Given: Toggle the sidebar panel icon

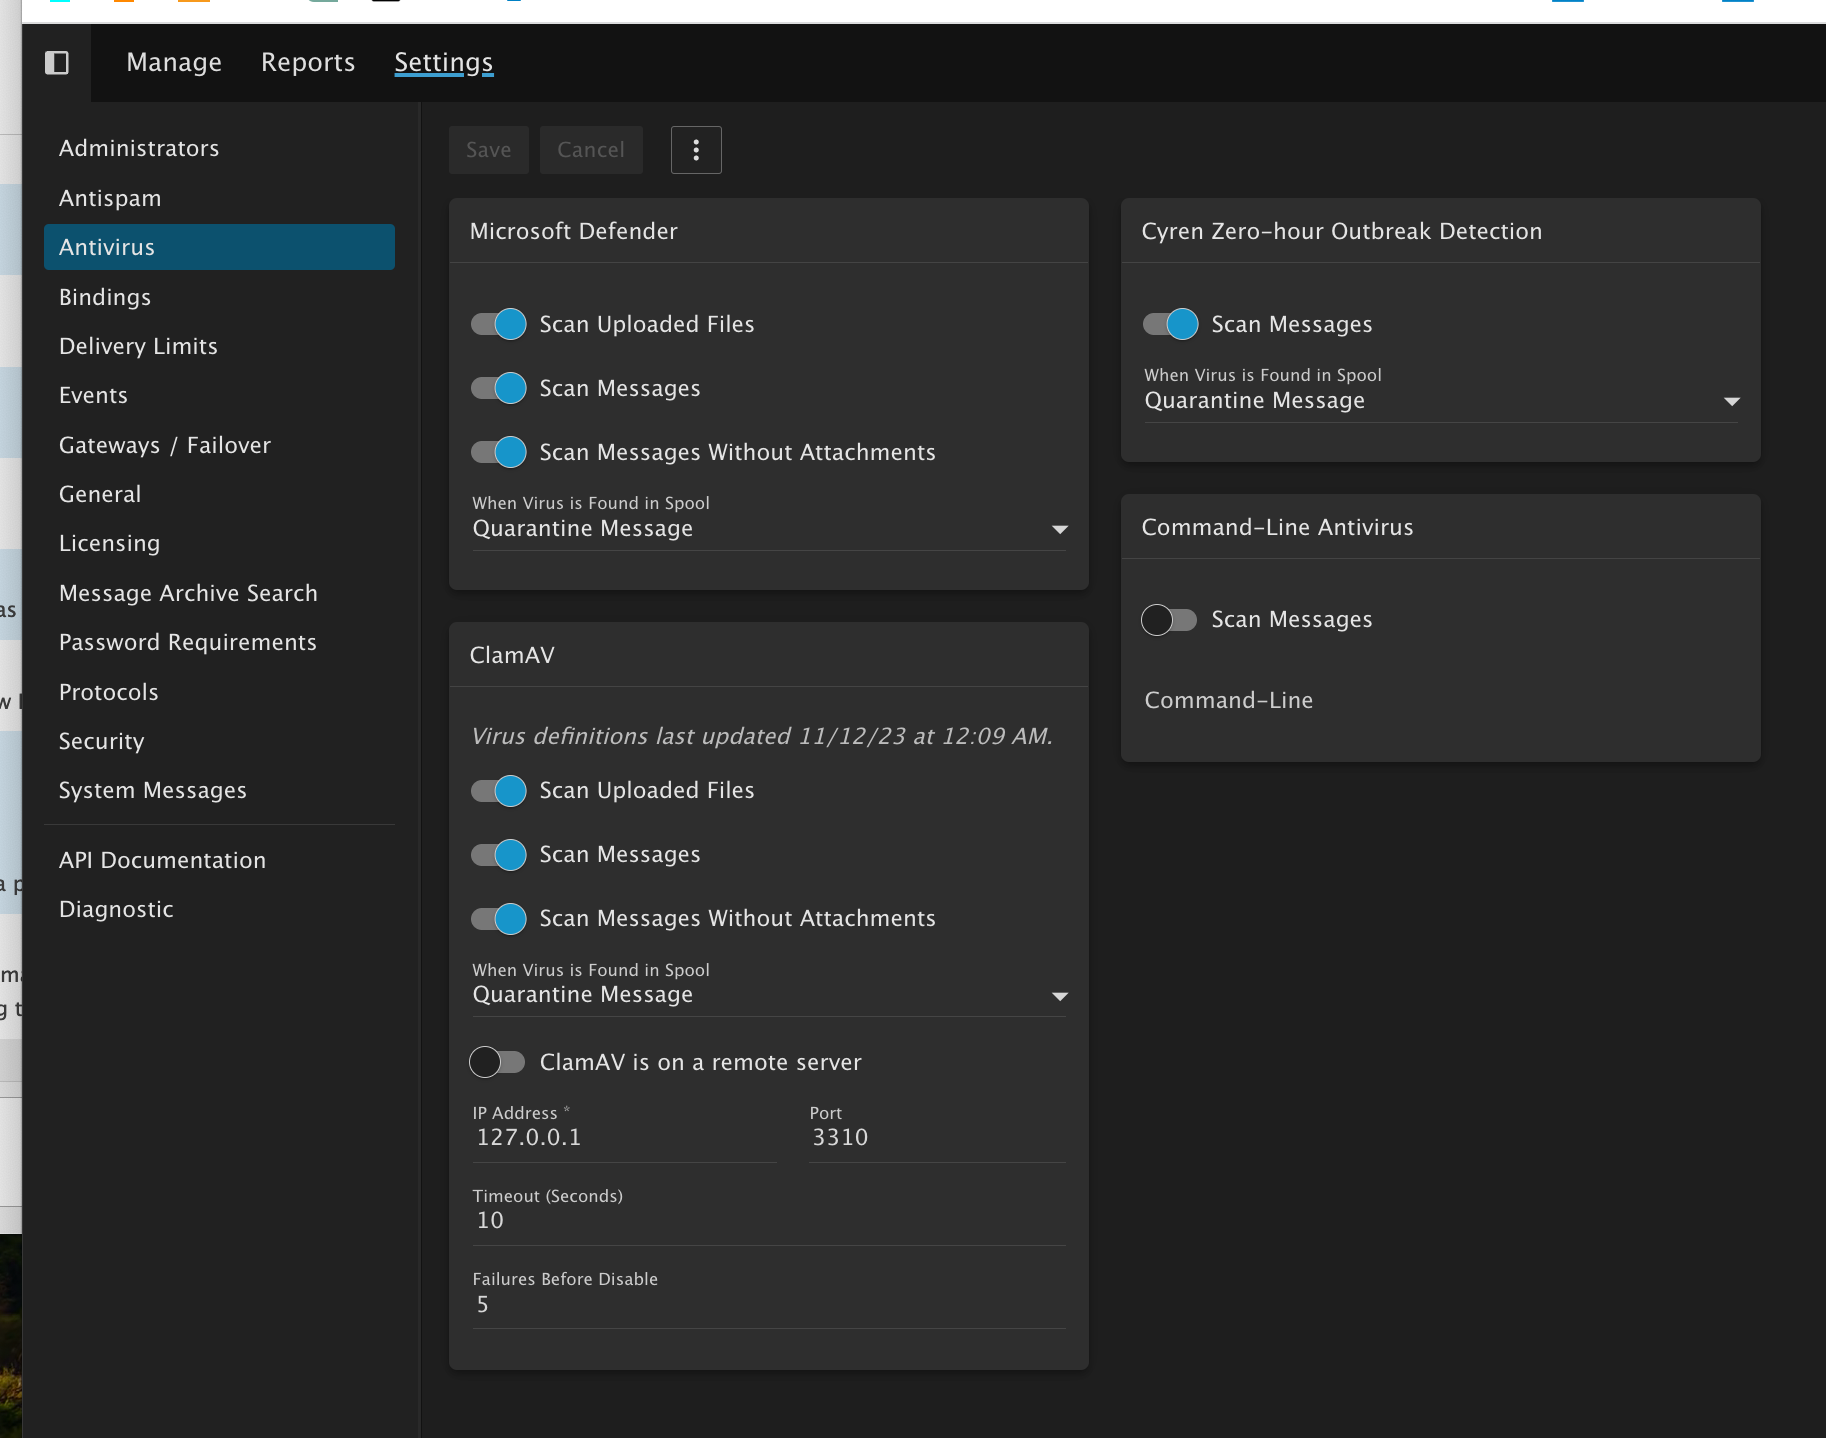Looking at the screenshot, I should pos(57,63).
